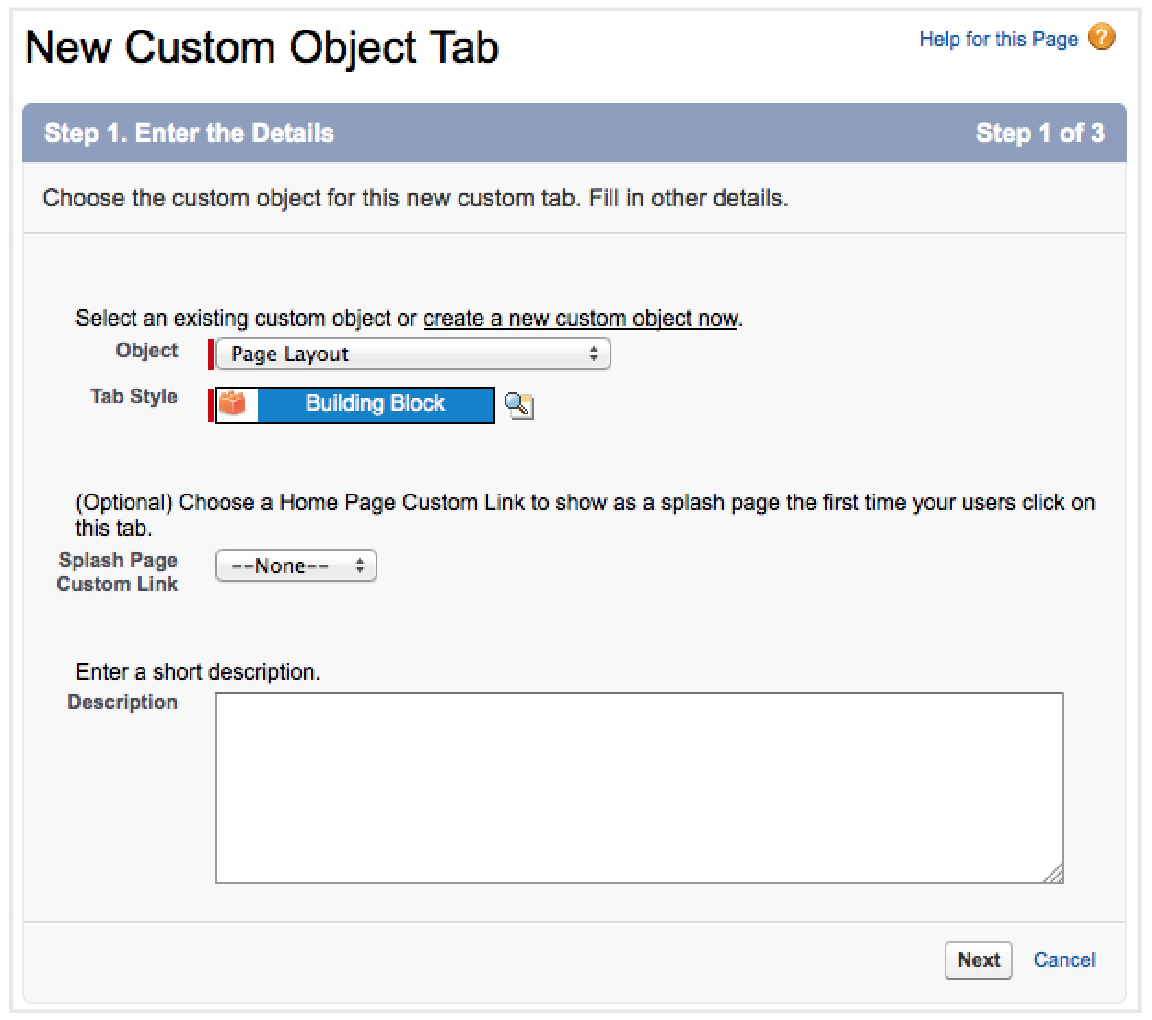Viewport: 1152px width, 1020px height.
Task: Click the New Custom Object Tab page title
Action: [x=262, y=48]
